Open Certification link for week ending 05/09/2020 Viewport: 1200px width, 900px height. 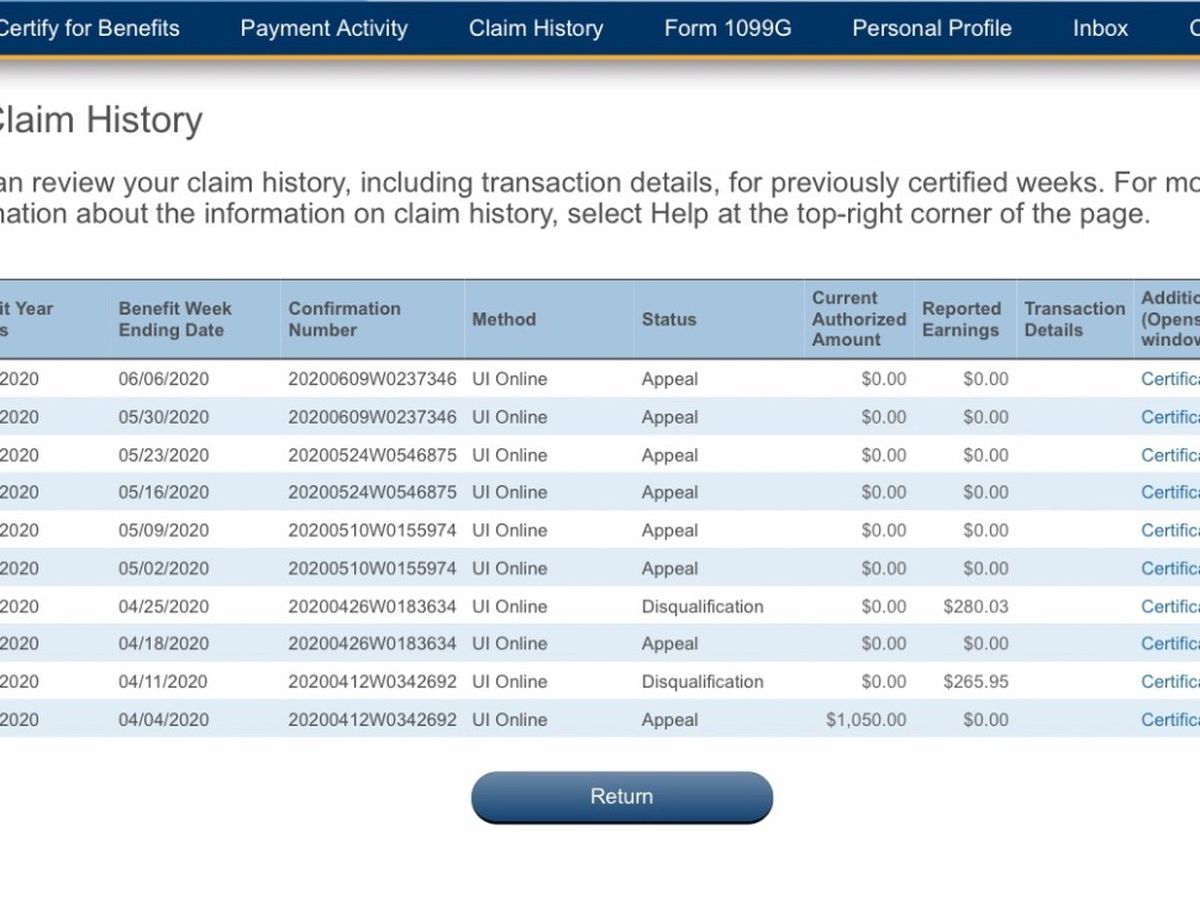click(1170, 530)
